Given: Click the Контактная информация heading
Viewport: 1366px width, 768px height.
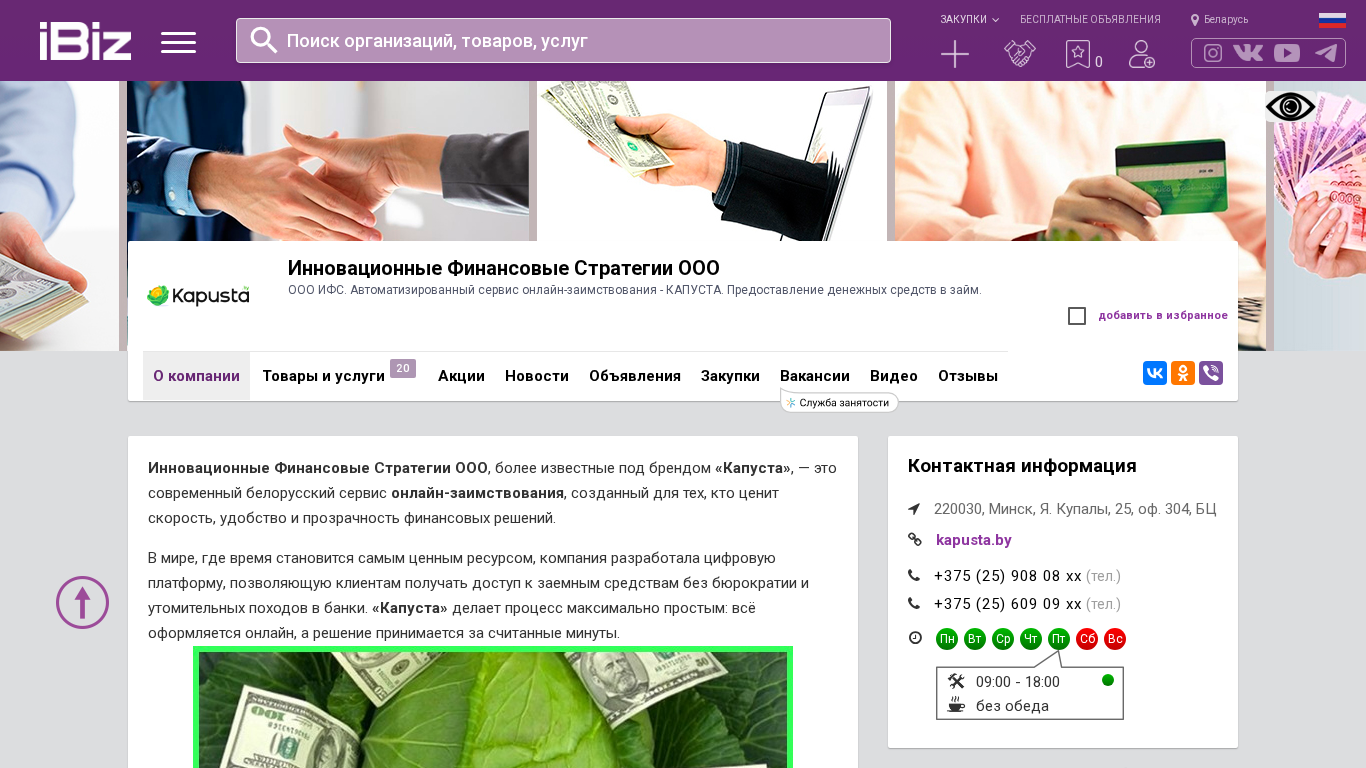Looking at the screenshot, I should (x=1022, y=466).
